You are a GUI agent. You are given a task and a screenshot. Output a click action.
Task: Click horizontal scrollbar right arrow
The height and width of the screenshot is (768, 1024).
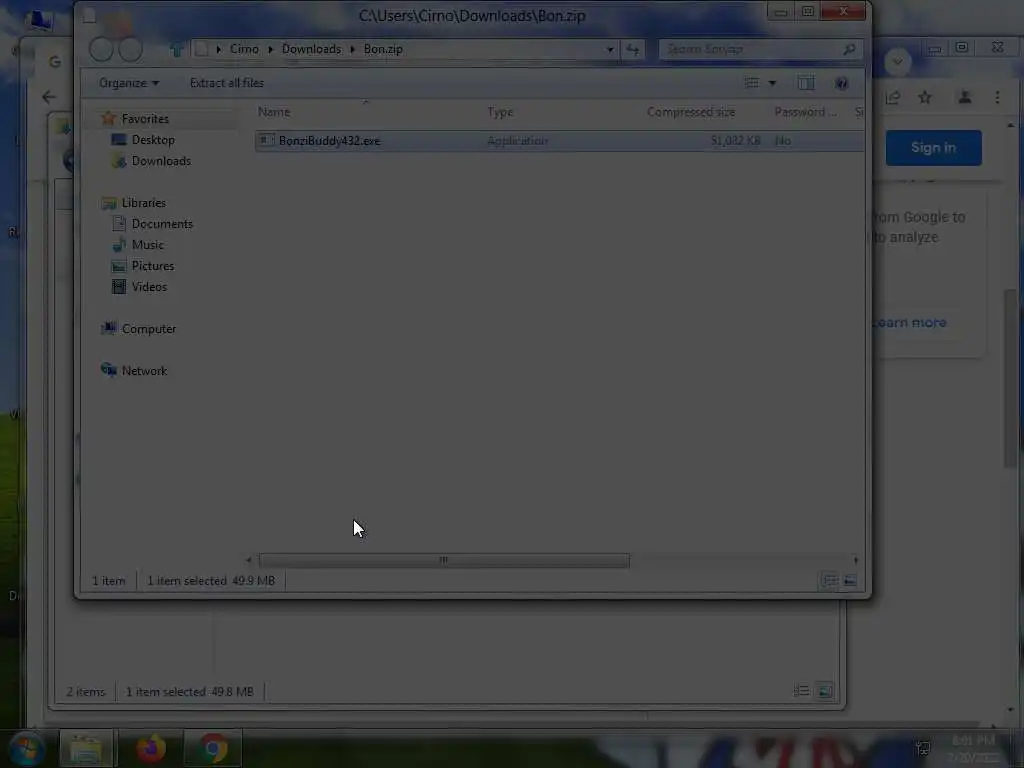[856, 560]
